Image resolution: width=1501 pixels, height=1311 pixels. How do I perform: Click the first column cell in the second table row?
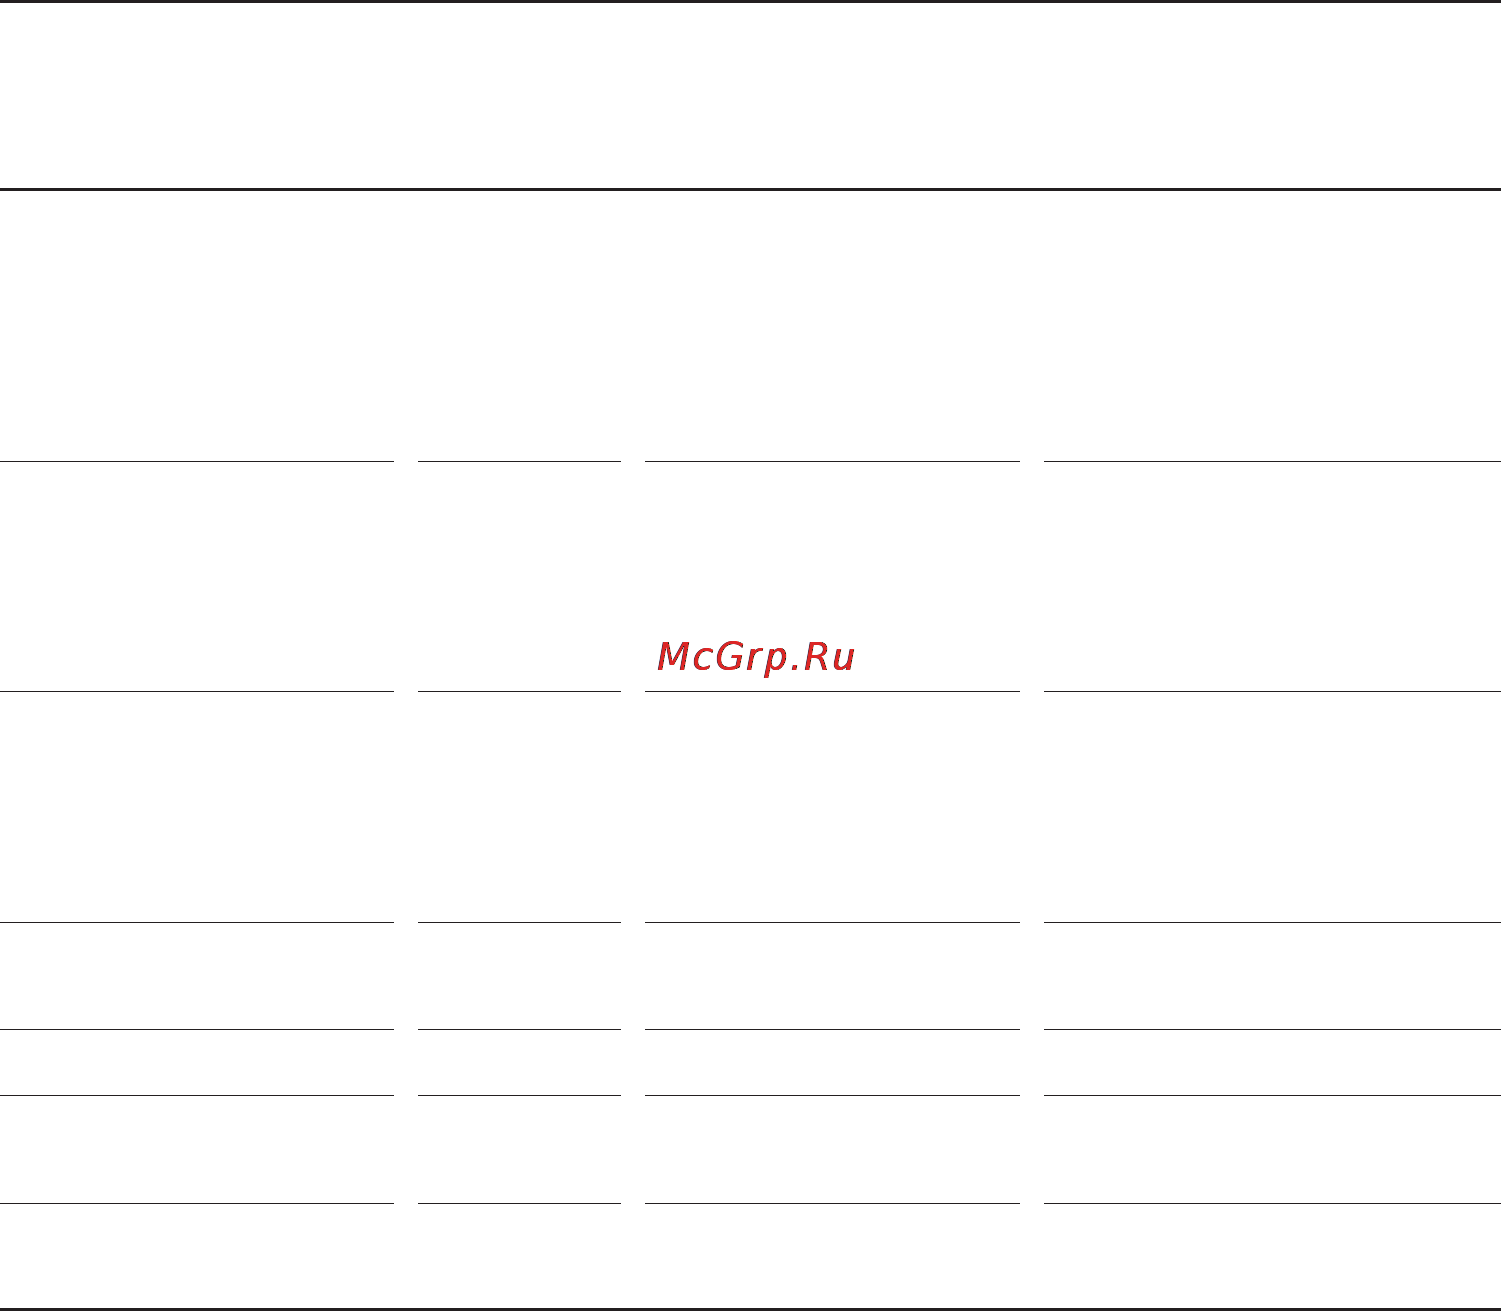click(x=196, y=576)
